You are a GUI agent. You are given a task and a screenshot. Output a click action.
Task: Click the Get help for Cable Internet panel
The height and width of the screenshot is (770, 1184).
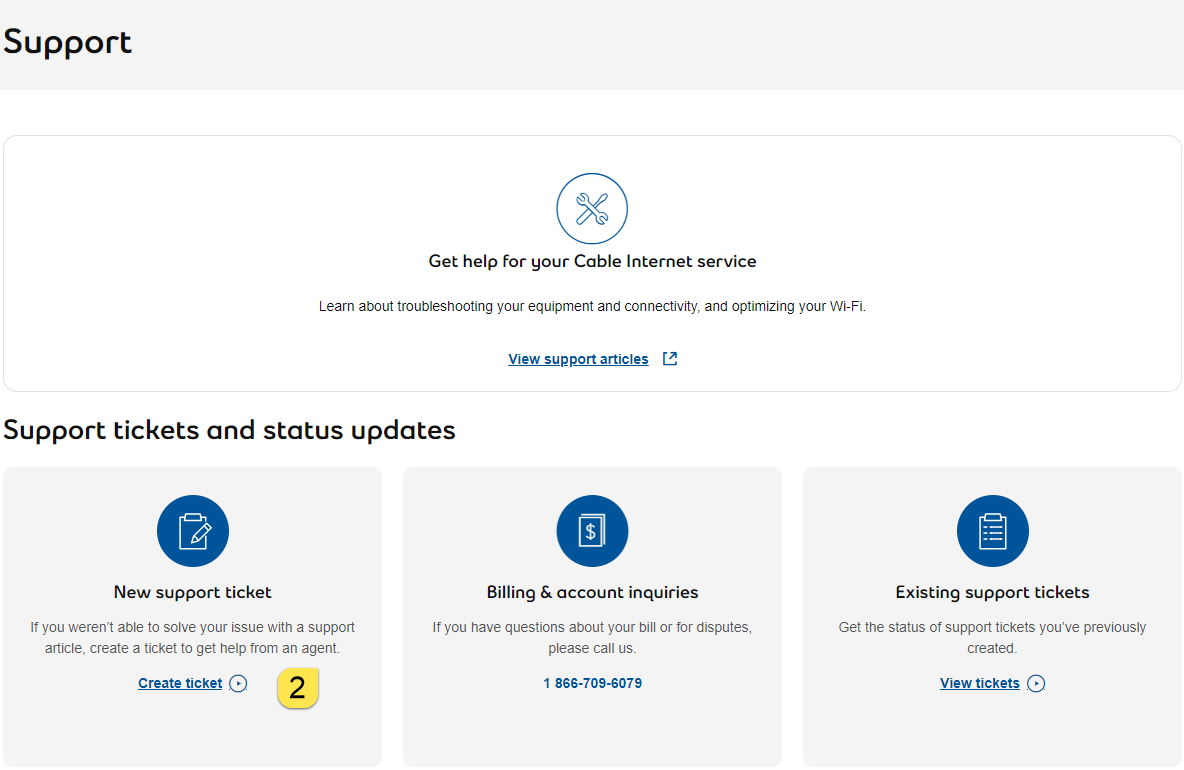(592, 263)
